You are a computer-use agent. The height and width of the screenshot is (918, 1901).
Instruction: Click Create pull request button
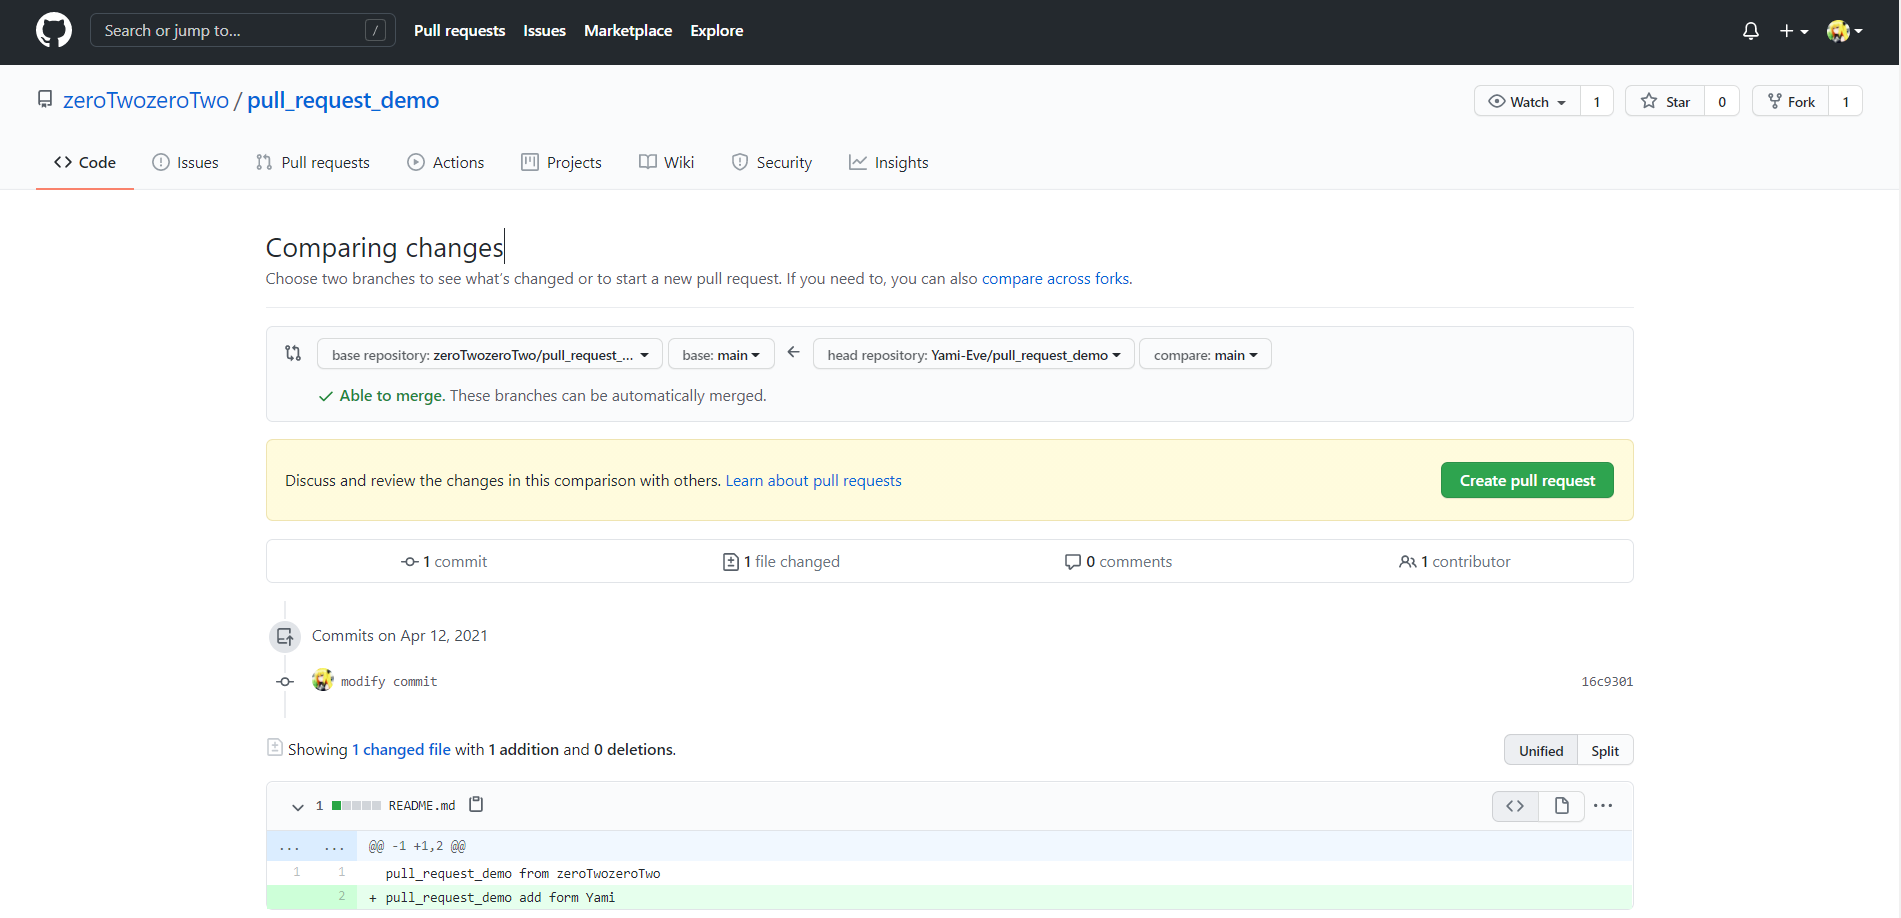pyautogui.click(x=1527, y=480)
